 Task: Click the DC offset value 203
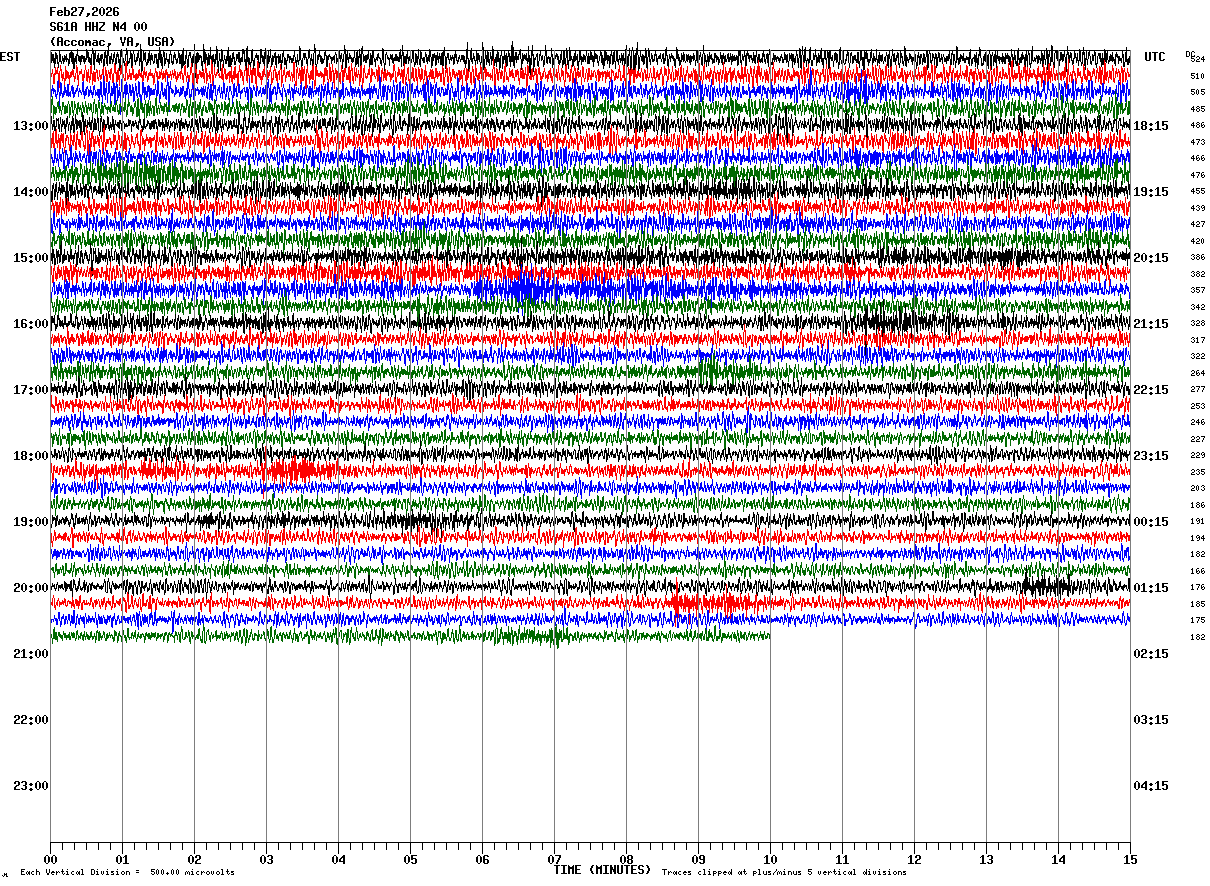(1198, 489)
